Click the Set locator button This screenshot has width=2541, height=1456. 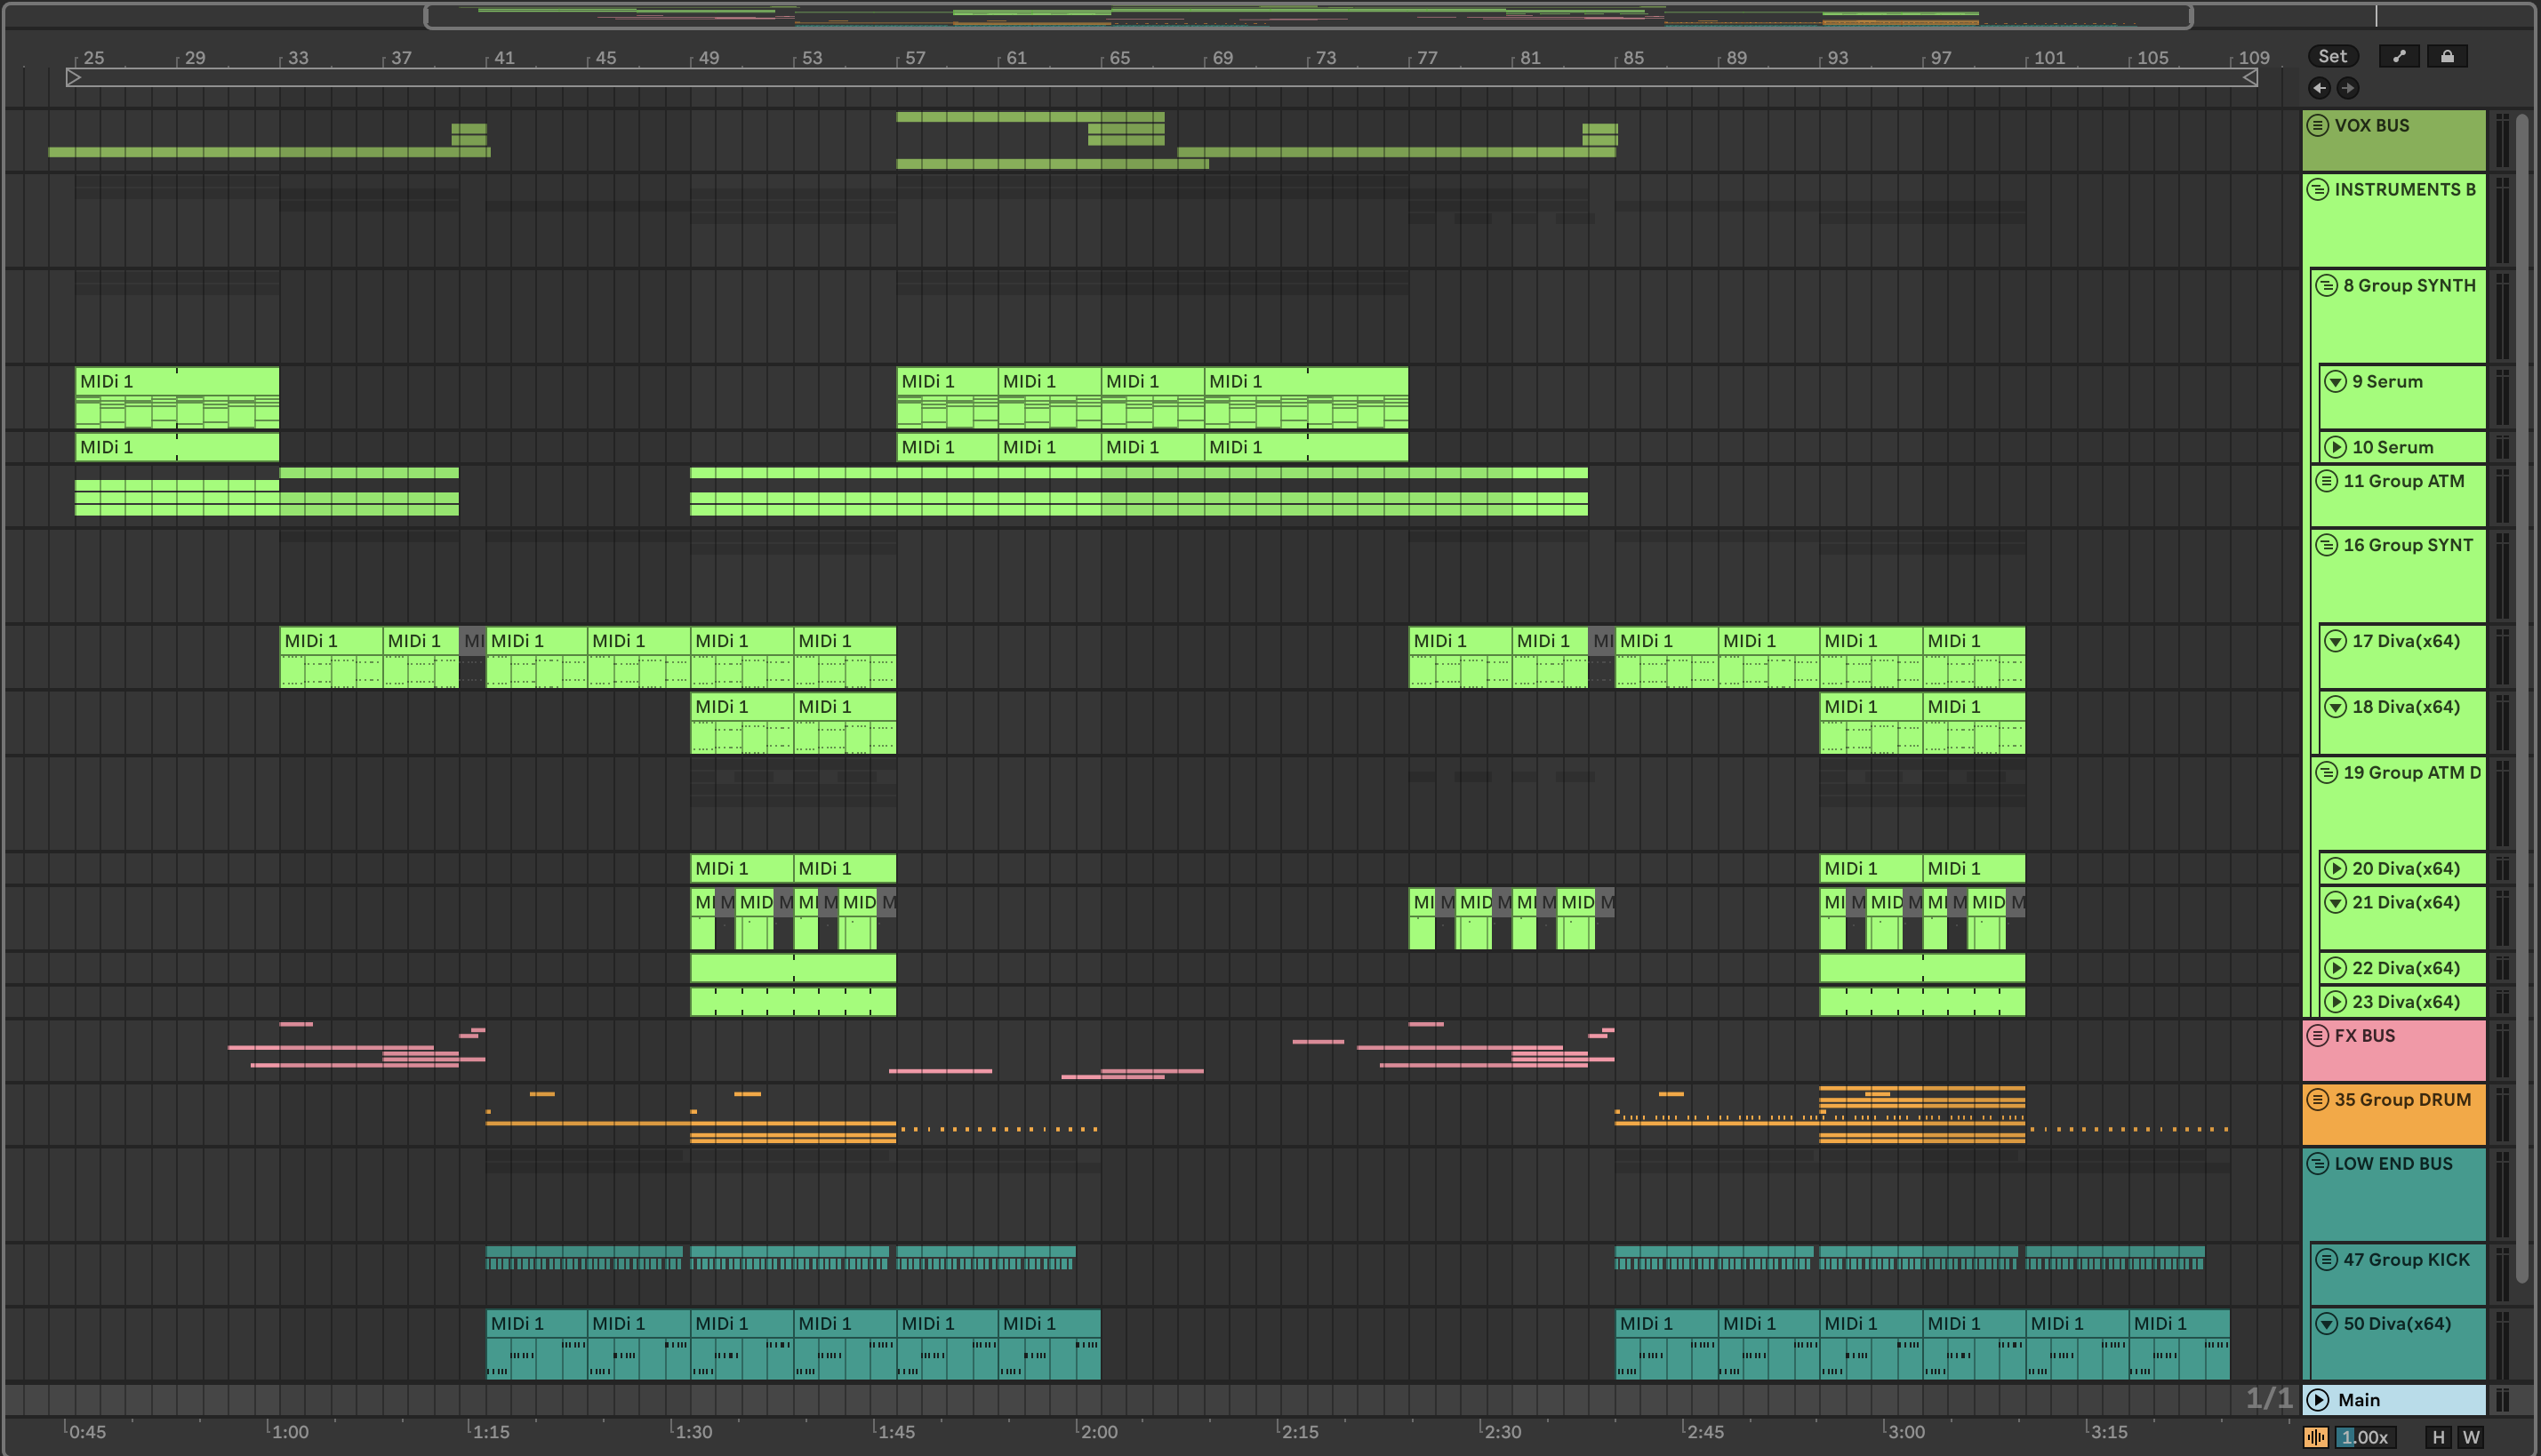point(2332,56)
